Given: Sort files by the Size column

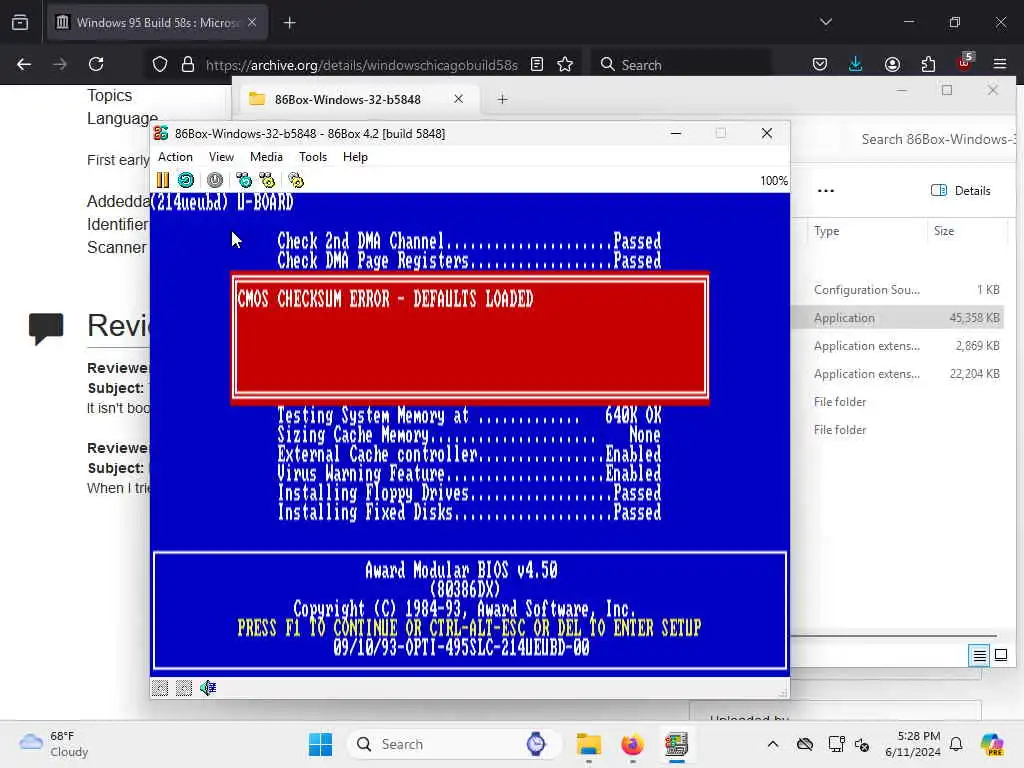Looking at the screenshot, I should pos(944,231).
